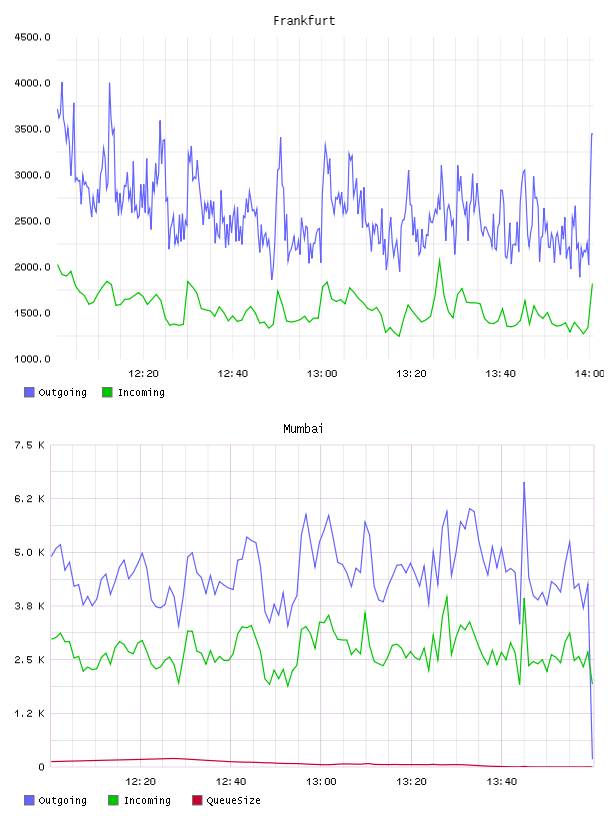The image size is (608, 816).
Task: Click the QueueSize label in Mumbai legend
Action: [x=233, y=800]
